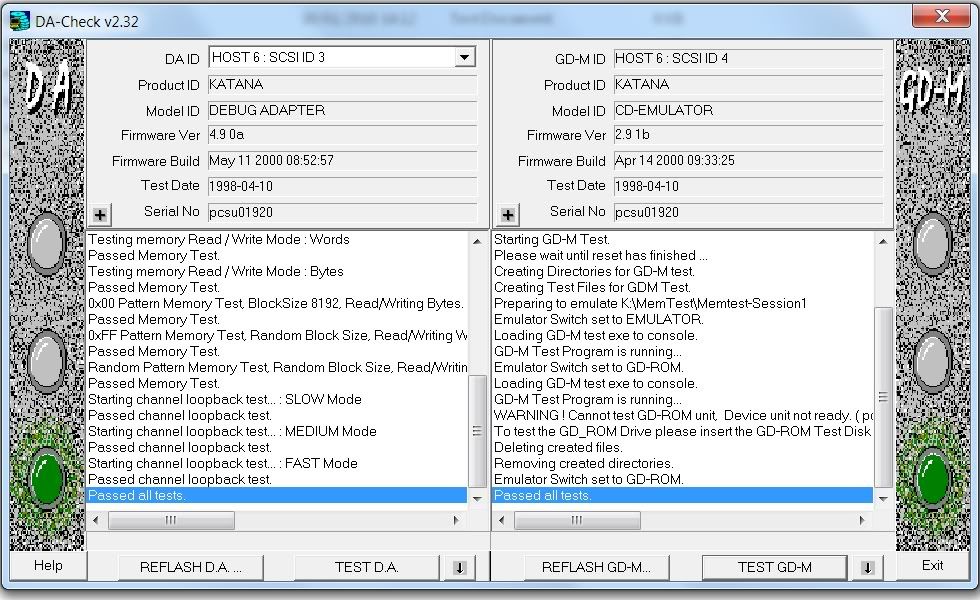Expand D.A. details with plus button
Image resolution: width=980 pixels, height=600 pixels.
pos(100,214)
